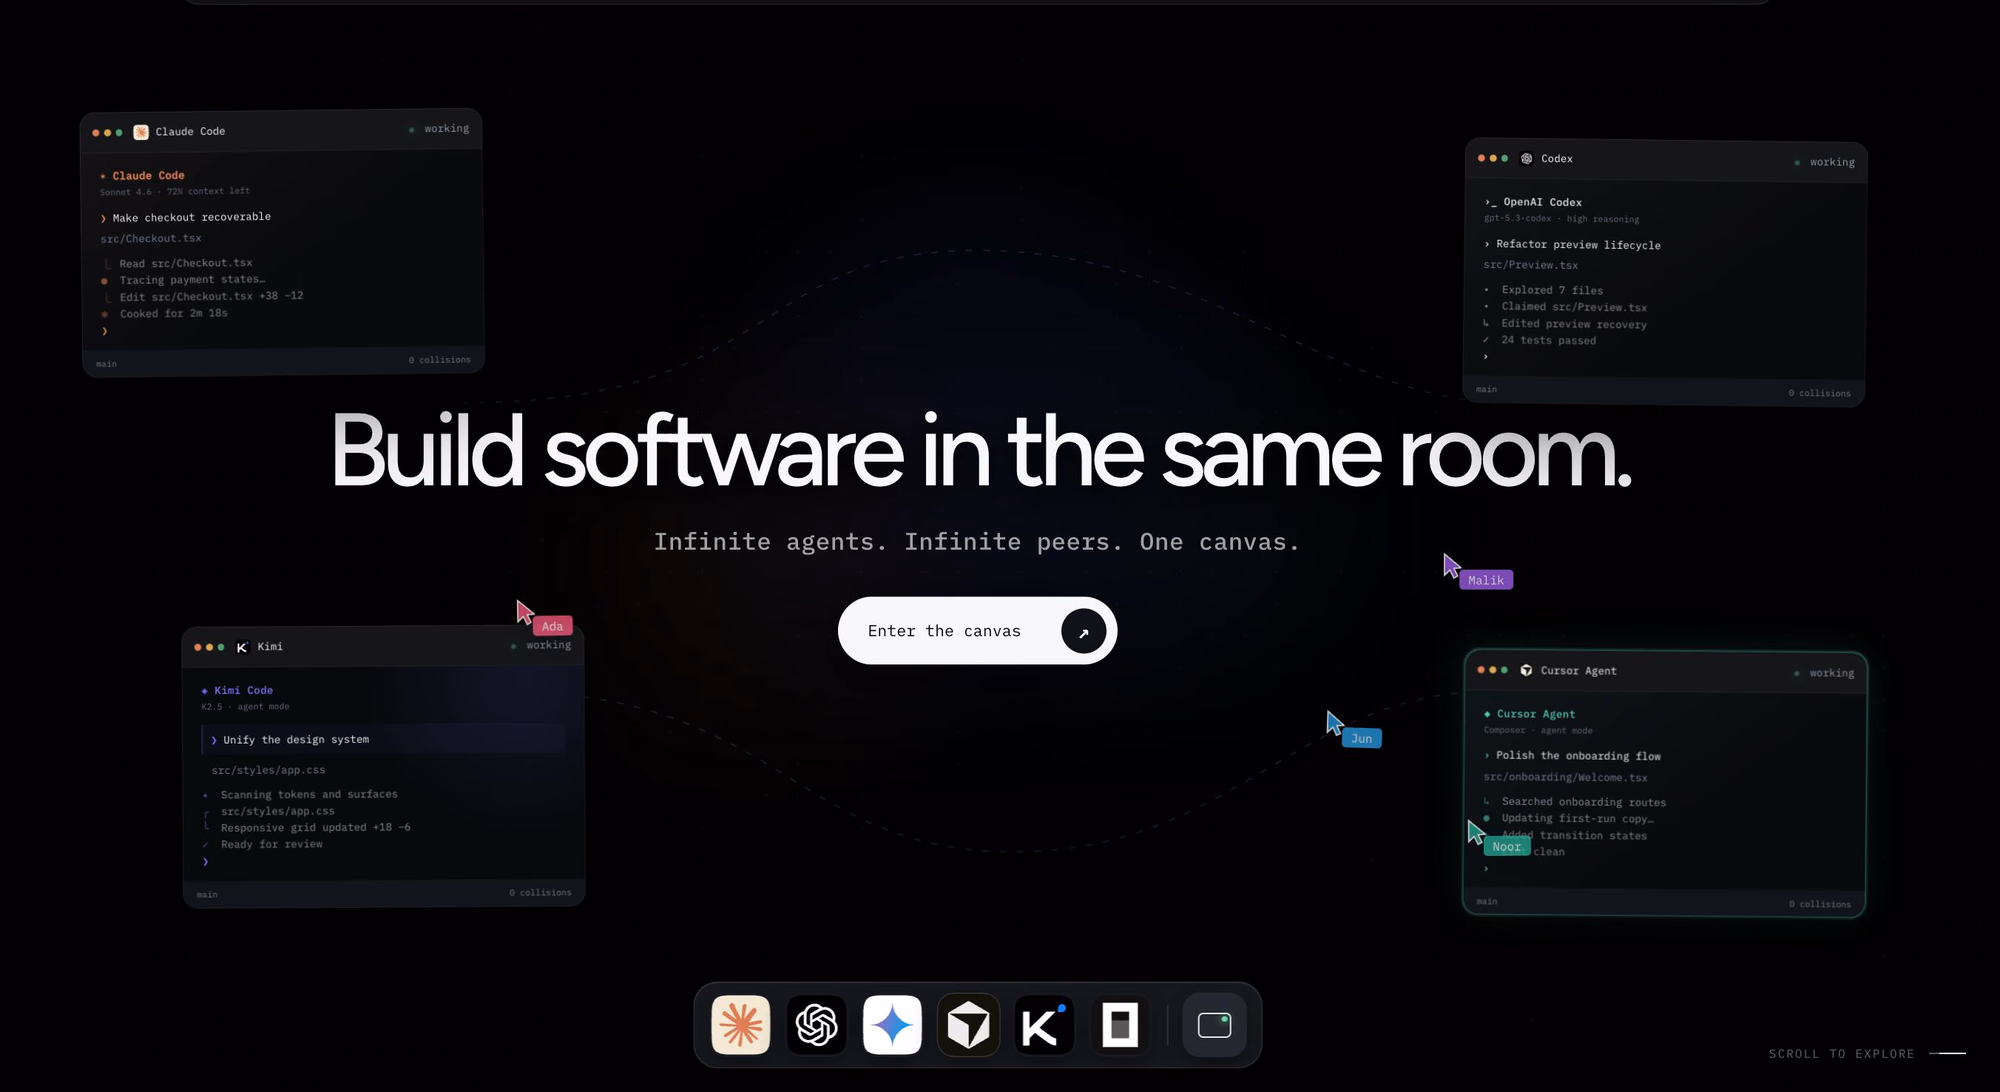Click the orange Claude Code heading in the terminal

[x=148, y=176]
